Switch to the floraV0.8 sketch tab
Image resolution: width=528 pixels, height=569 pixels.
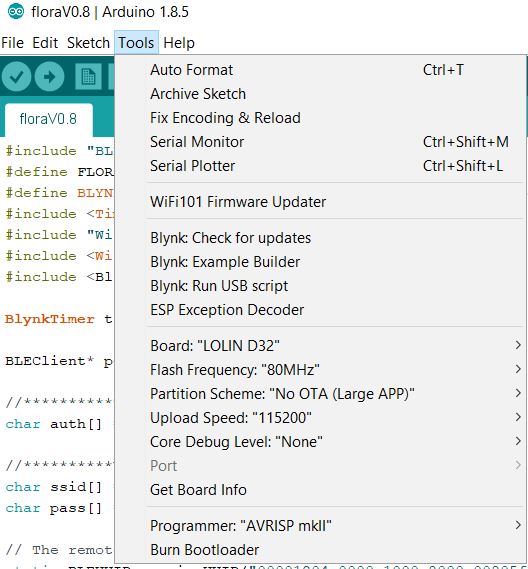(48, 119)
